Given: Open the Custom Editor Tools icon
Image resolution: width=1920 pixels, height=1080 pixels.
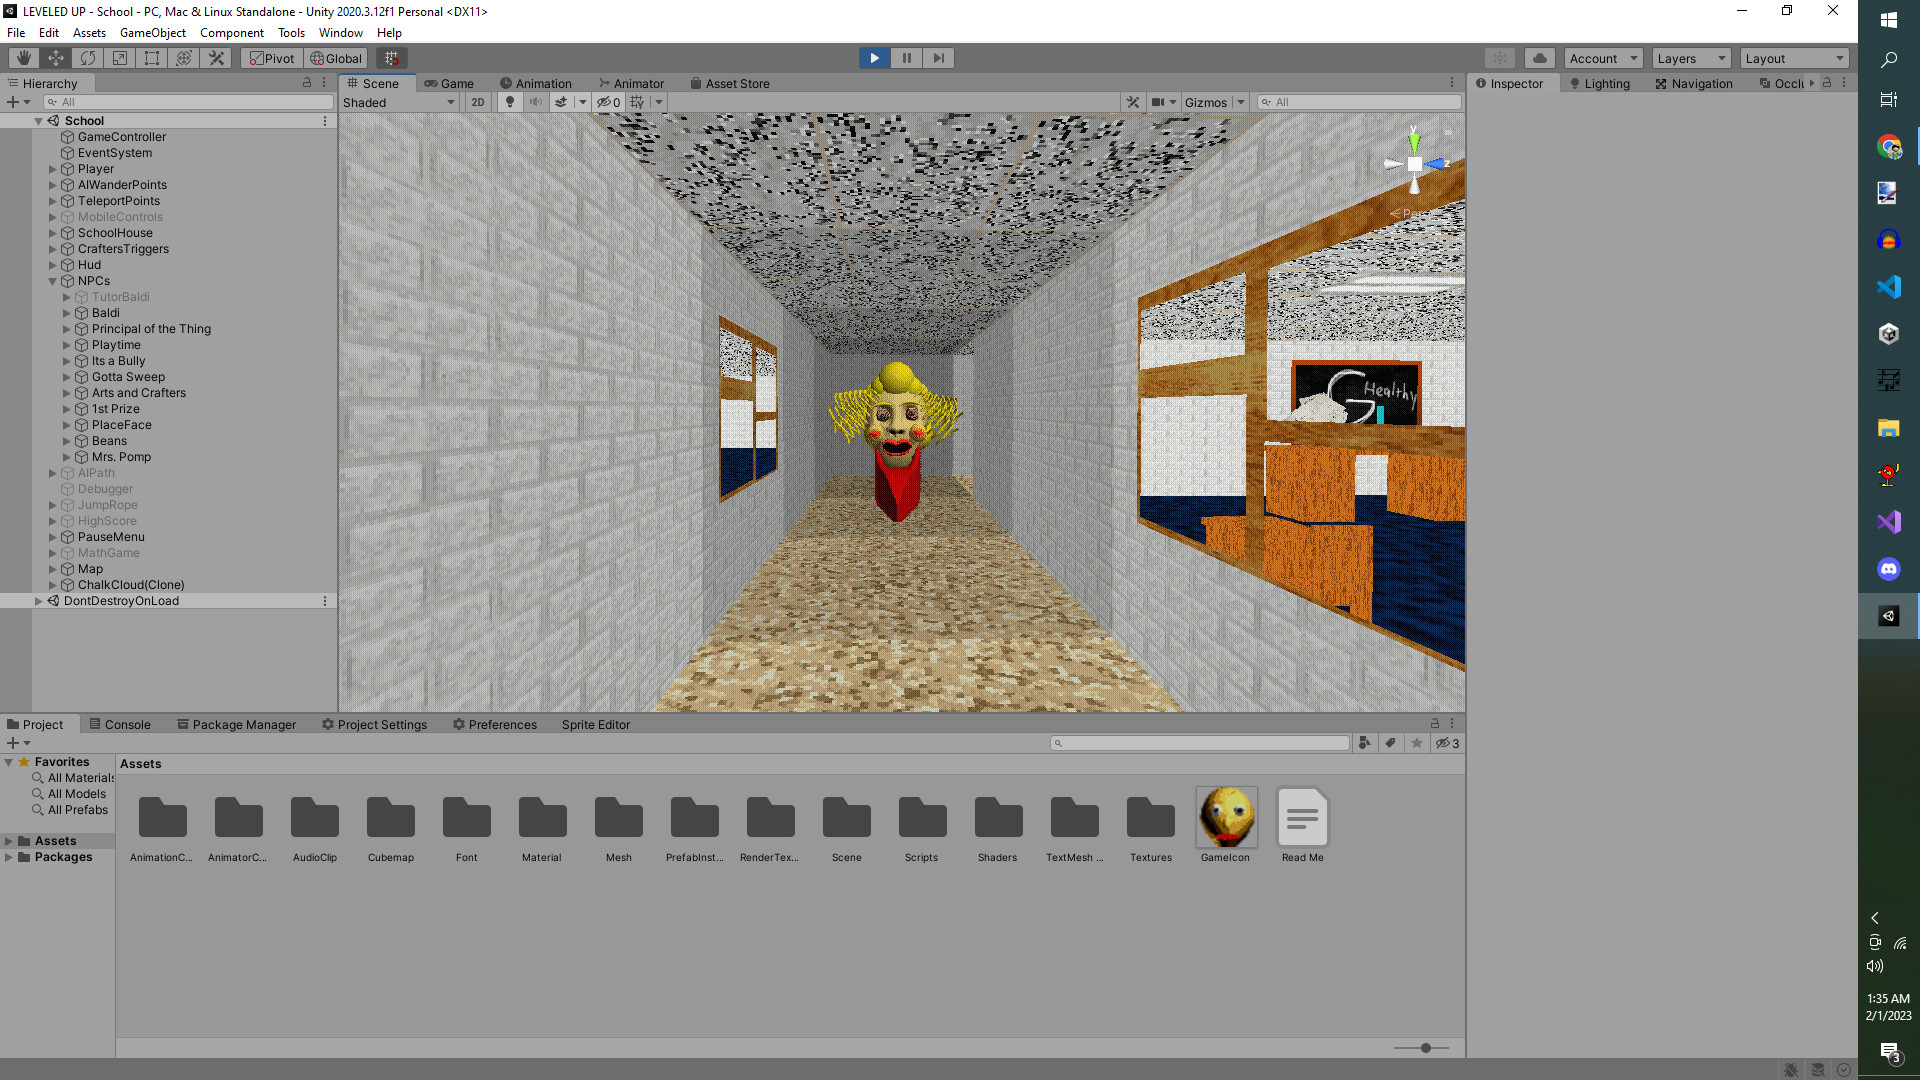Looking at the screenshot, I should [x=216, y=57].
